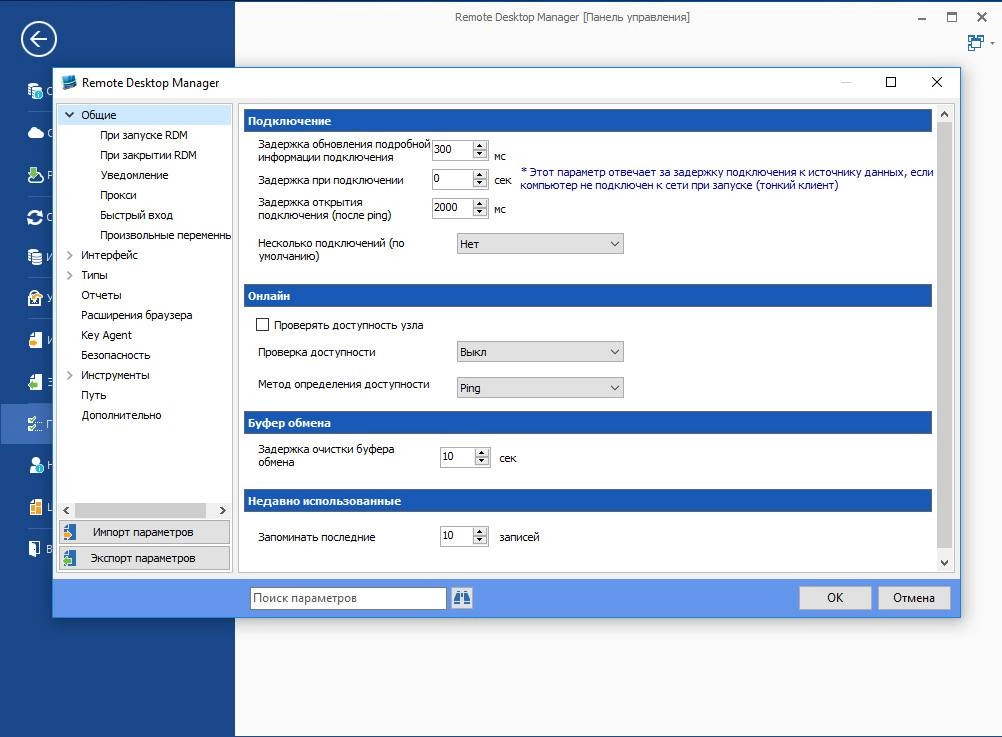The height and width of the screenshot is (737, 1002).
Task: Enable Проверять доступность узла checkbox
Action: pos(262,325)
